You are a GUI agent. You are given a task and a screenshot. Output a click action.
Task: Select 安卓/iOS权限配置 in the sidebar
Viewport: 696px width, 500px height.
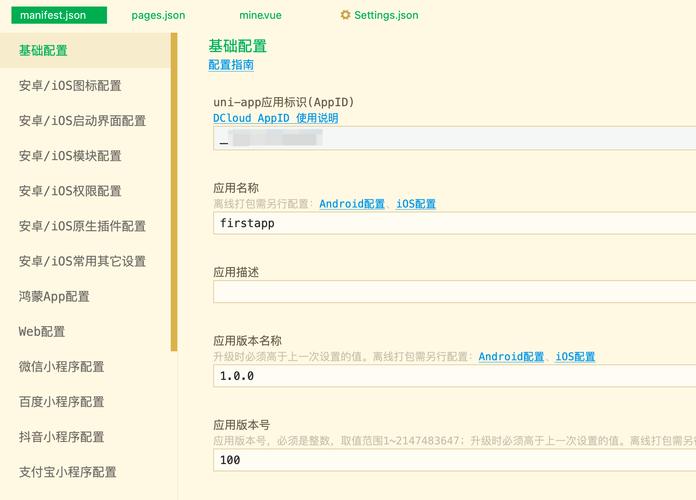(x=70, y=191)
